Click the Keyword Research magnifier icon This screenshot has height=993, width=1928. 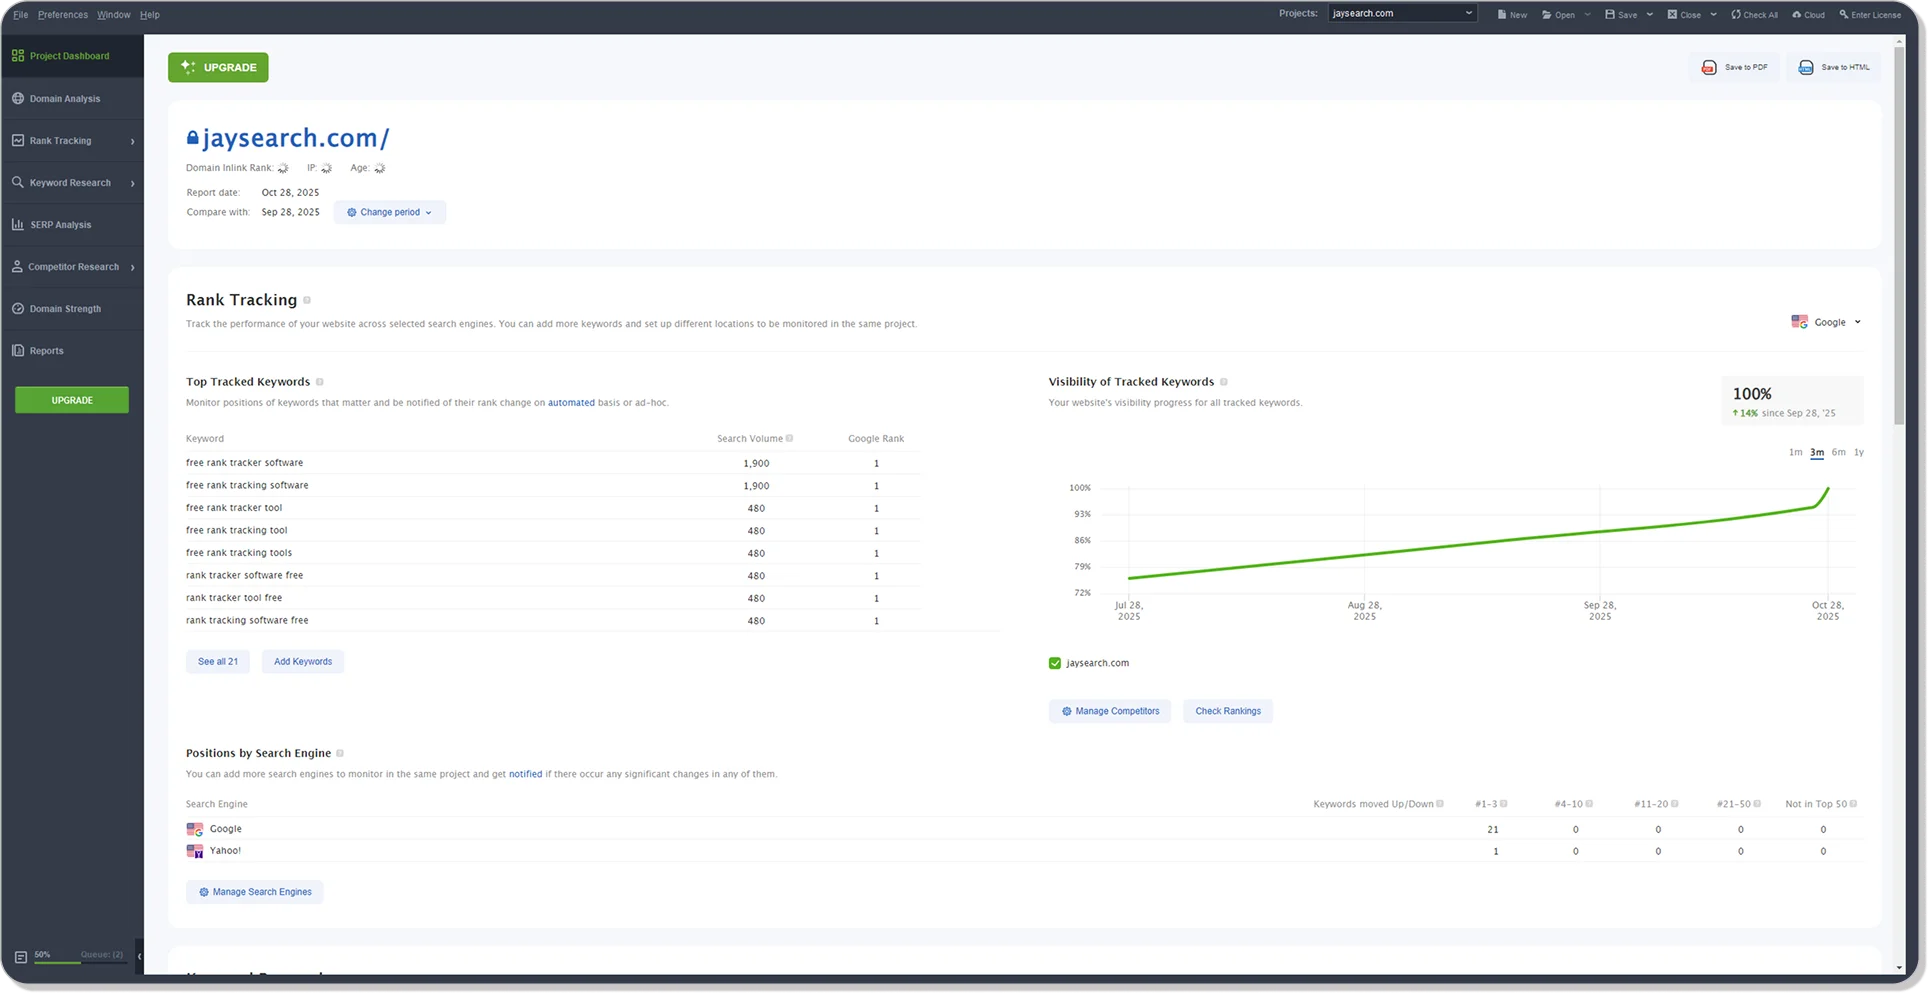click(x=18, y=182)
